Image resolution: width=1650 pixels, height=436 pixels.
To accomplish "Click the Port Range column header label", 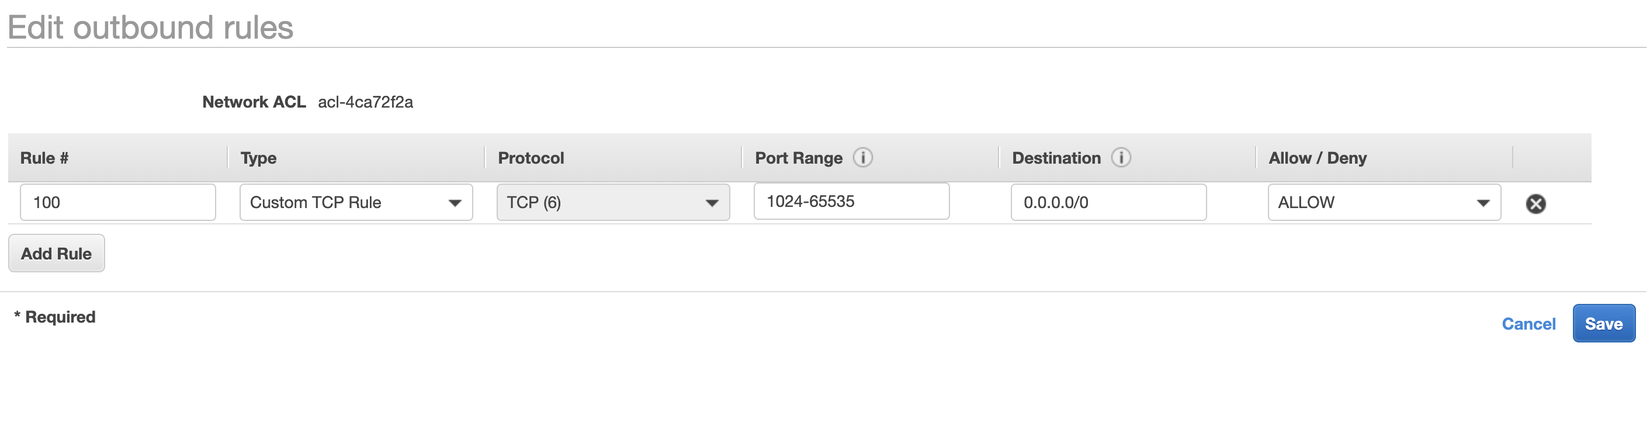I will (x=799, y=158).
